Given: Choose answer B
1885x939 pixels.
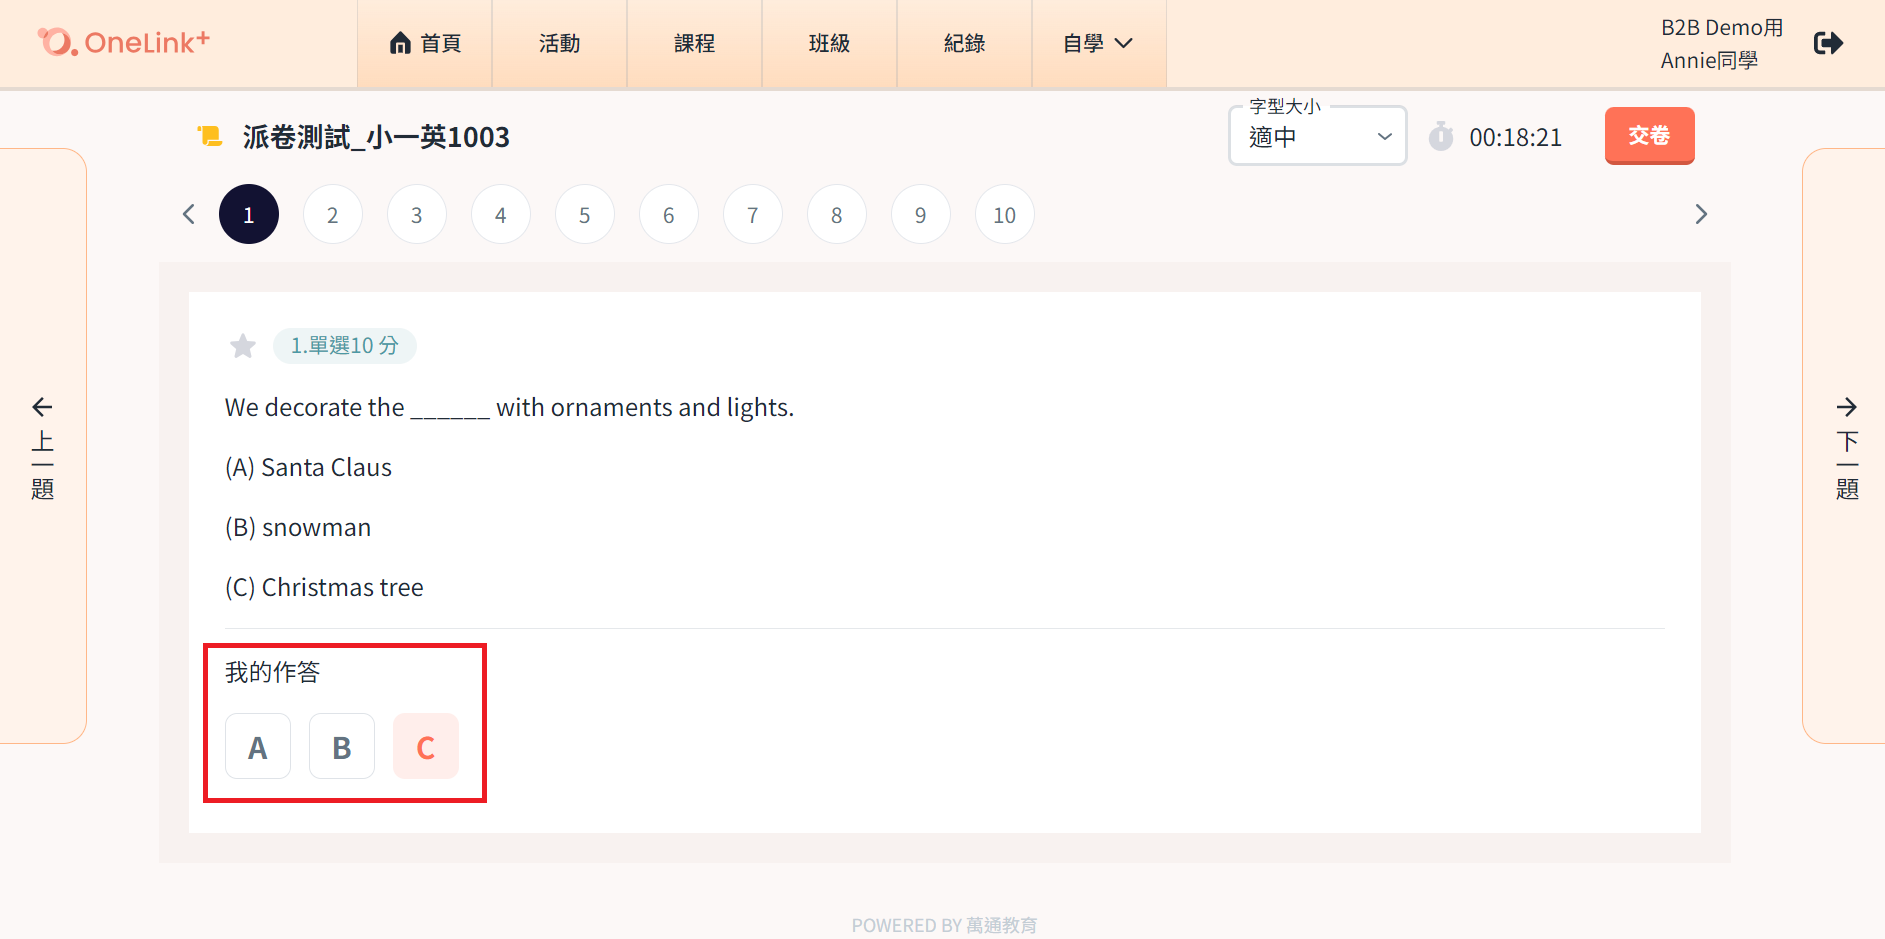Looking at the screenshot, I should pyautogui.click(x=342, y=746).
